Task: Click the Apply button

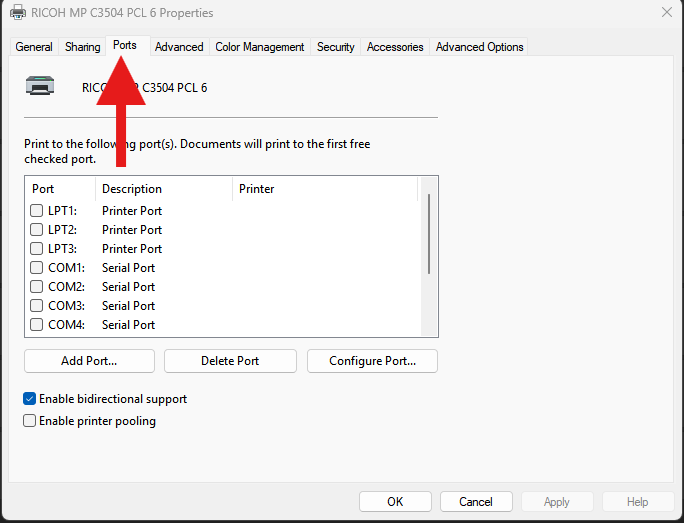Action: [x=557, y=502]
